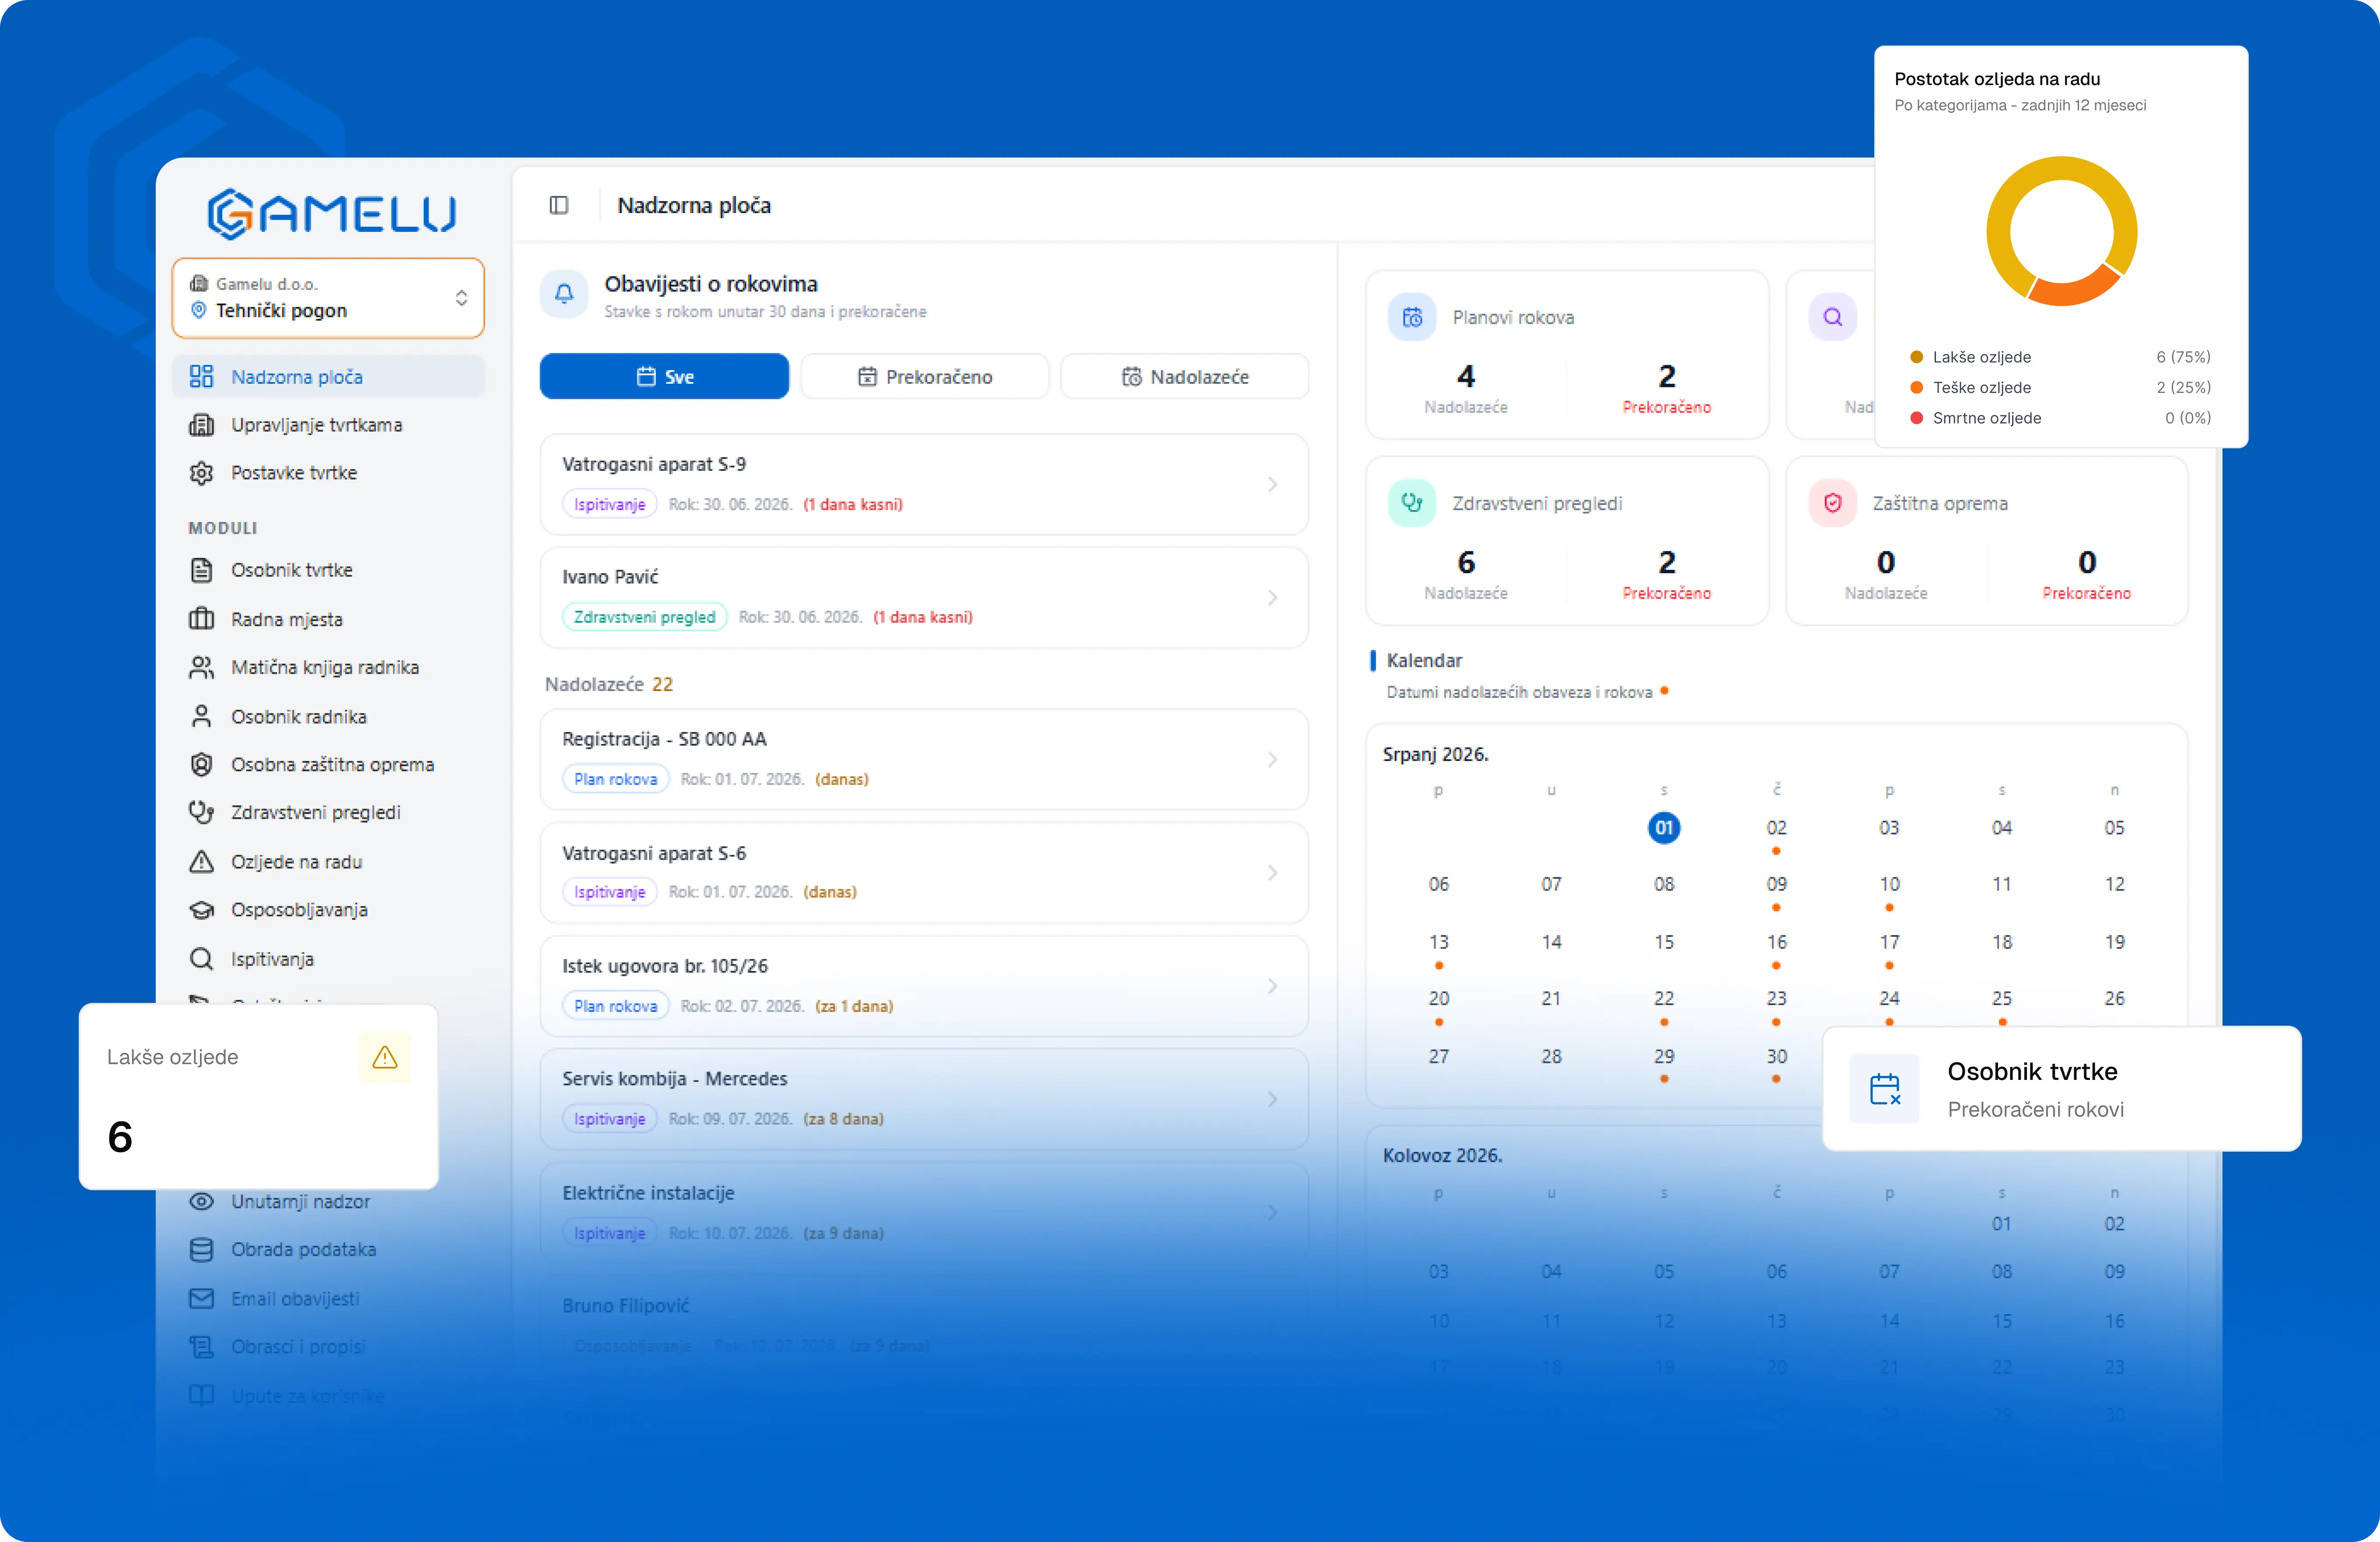Switch to the Prekoračeno filter tab

[x=924, y=376]
